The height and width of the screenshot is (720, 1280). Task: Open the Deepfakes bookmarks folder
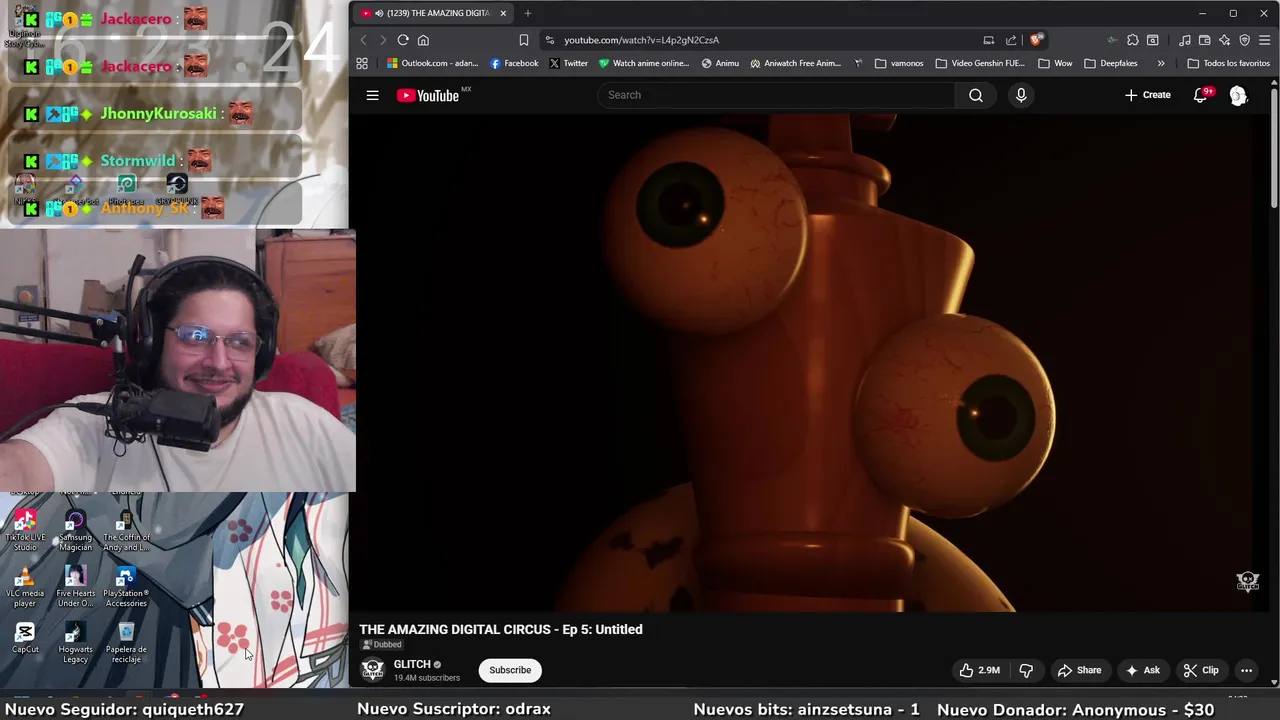click(x=1110, y=63)
